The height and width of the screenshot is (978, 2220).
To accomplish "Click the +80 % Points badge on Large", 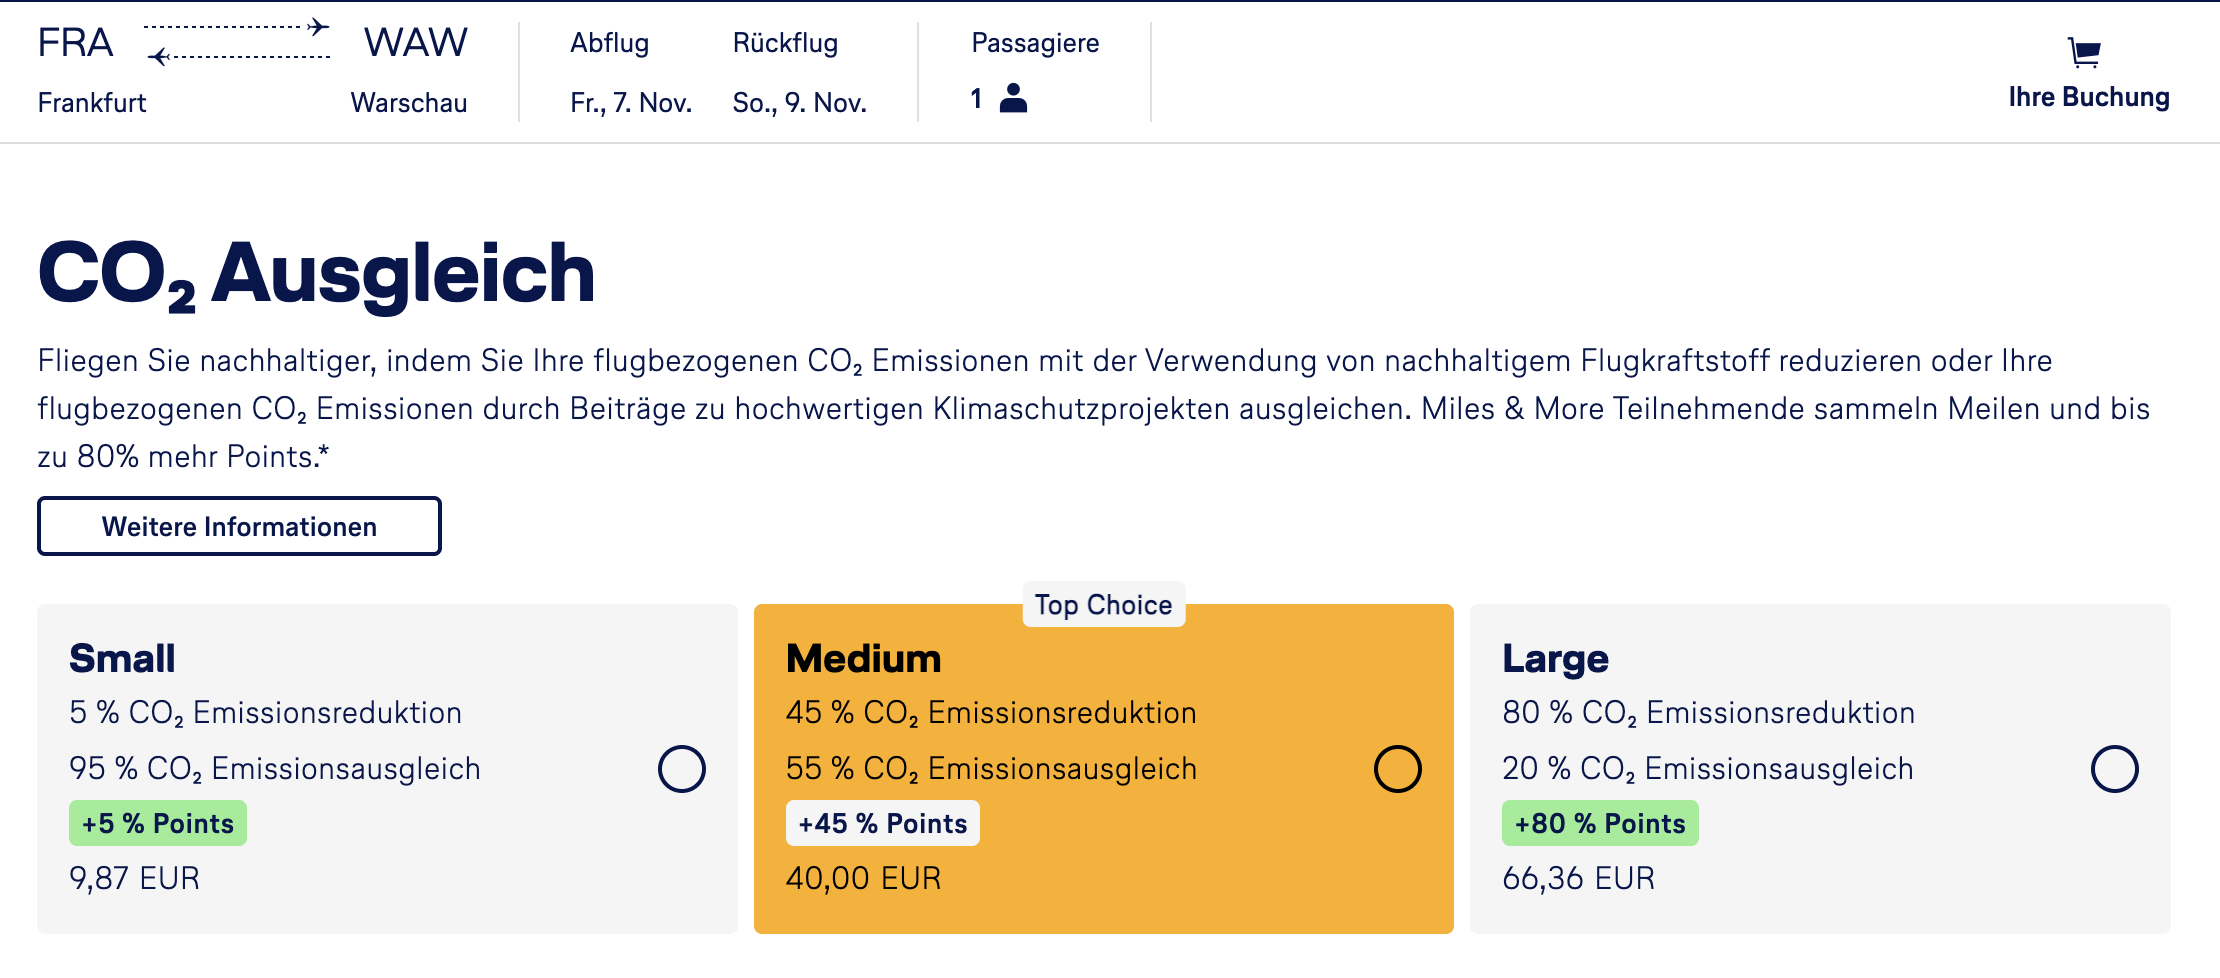I will (x=1599, y=823).
